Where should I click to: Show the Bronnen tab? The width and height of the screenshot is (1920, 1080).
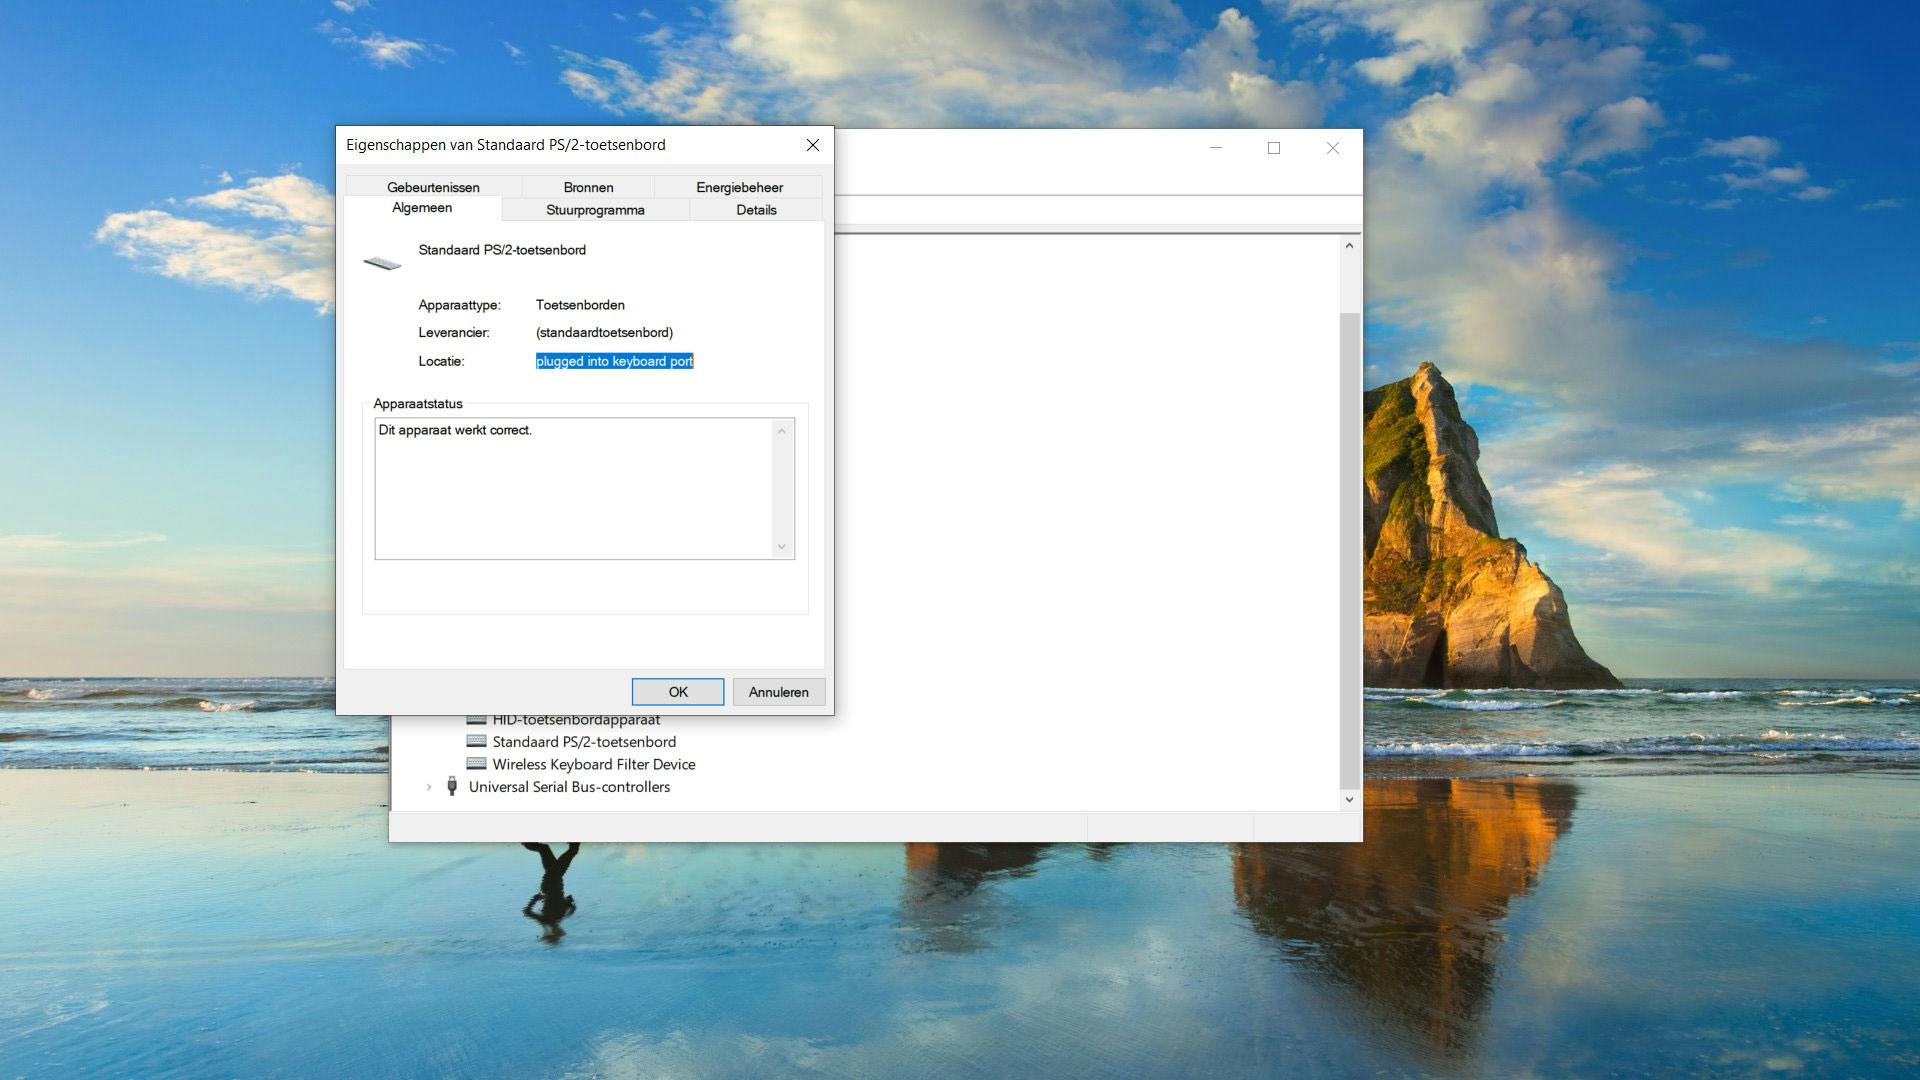click(x=588, y=187)
